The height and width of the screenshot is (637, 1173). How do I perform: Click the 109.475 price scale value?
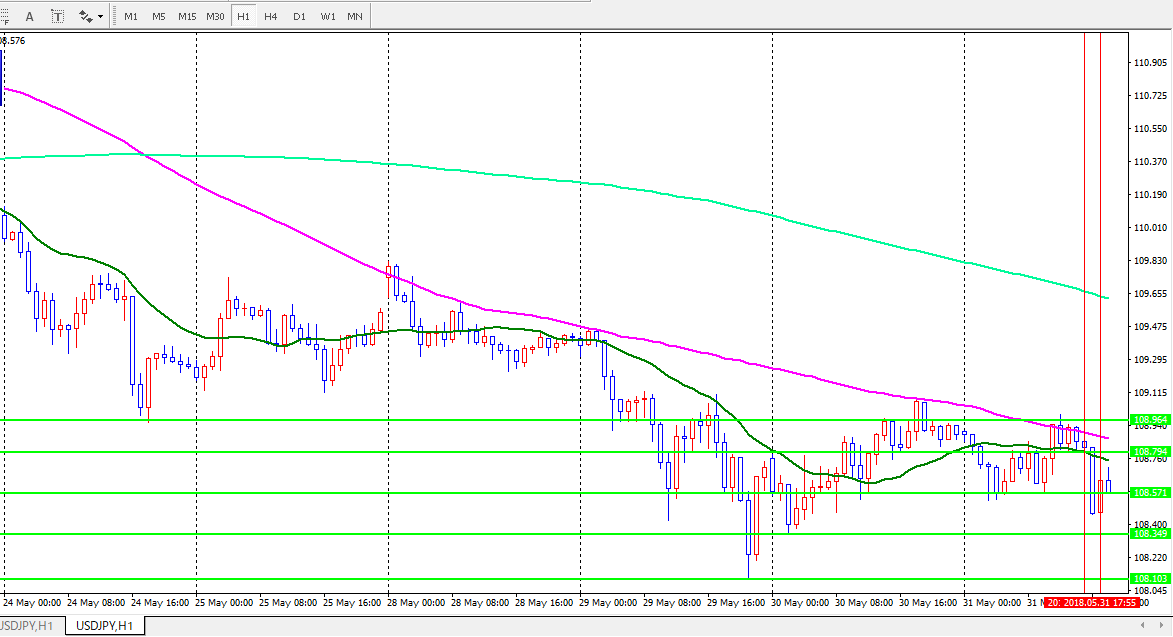tap(1151, 327)
